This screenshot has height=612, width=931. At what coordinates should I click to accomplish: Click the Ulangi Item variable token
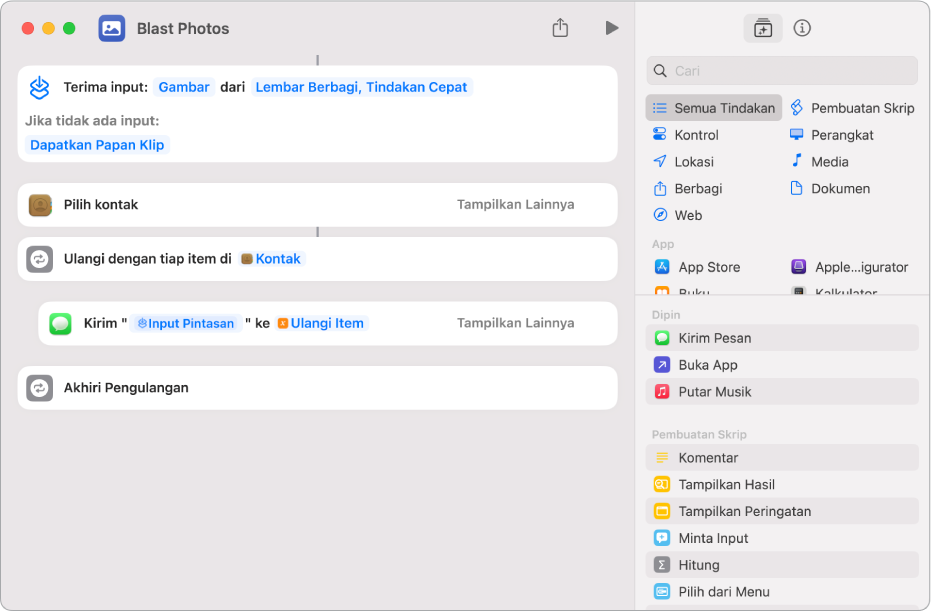coord(321,324)
